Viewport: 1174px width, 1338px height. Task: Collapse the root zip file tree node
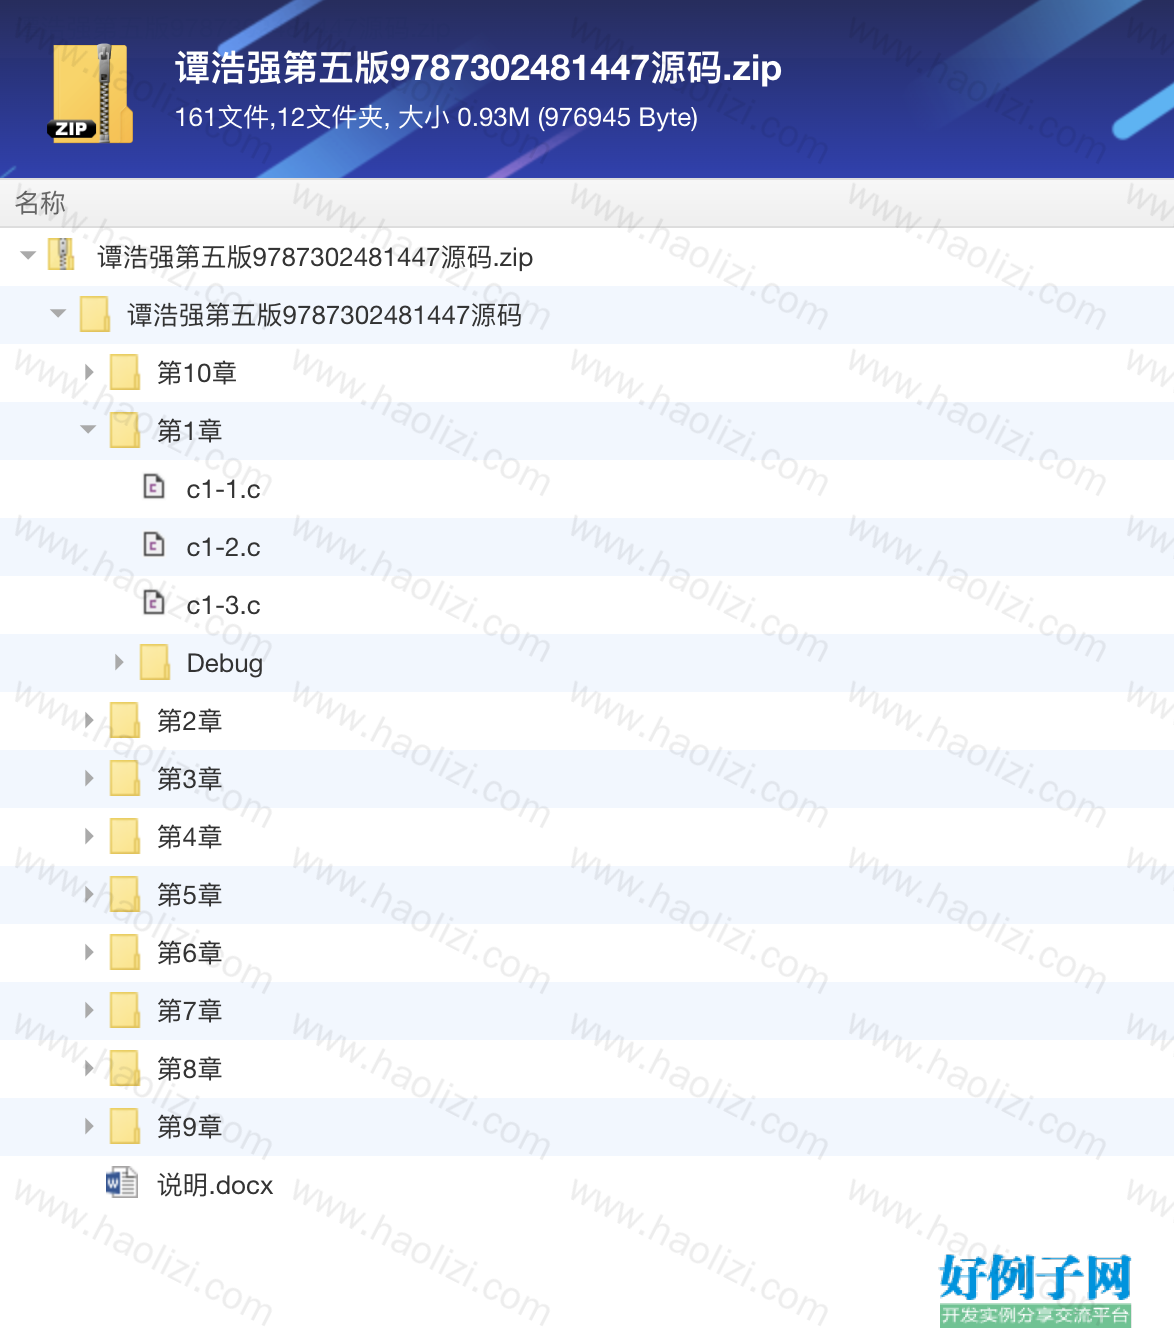[x=28, y=256]
